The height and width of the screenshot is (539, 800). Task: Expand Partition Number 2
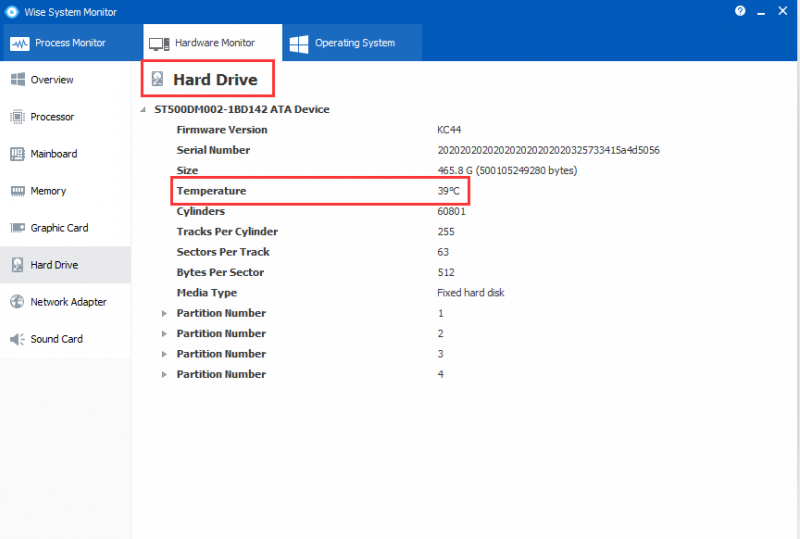pos(164,334)
